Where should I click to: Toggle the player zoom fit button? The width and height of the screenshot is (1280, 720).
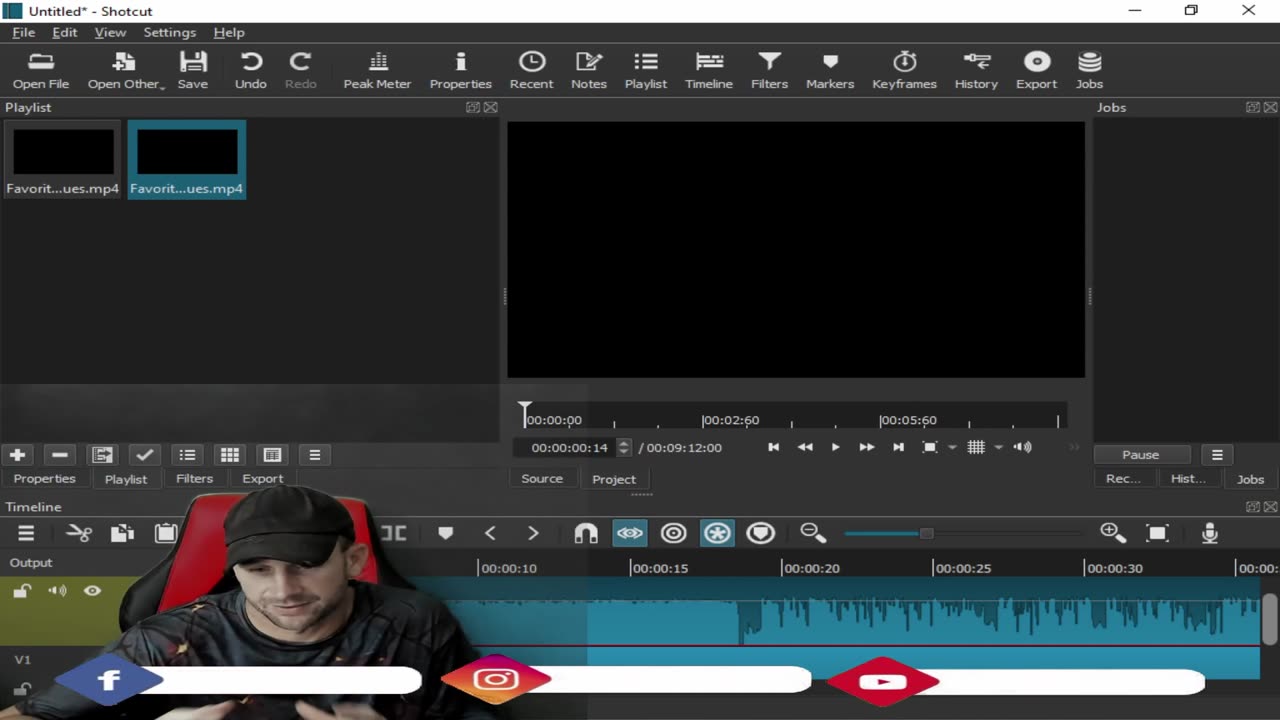(930, 447)
